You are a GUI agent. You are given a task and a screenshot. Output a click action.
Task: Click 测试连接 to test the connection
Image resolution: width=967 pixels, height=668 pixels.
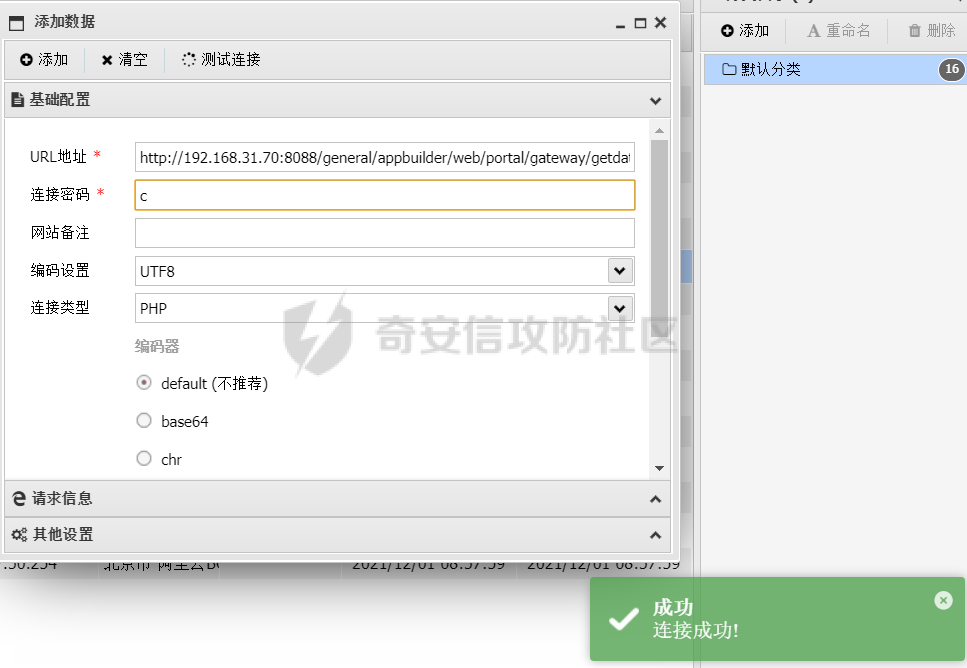click(x=221, y=59)
